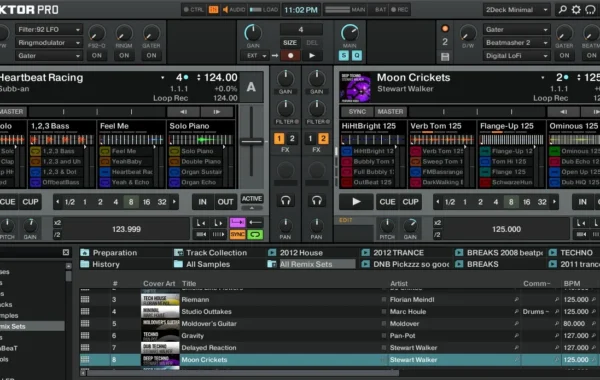The width and height of the screenshot is (600, 380).
Task: Shift loop size list left on deck A
Action: point(57,202)
